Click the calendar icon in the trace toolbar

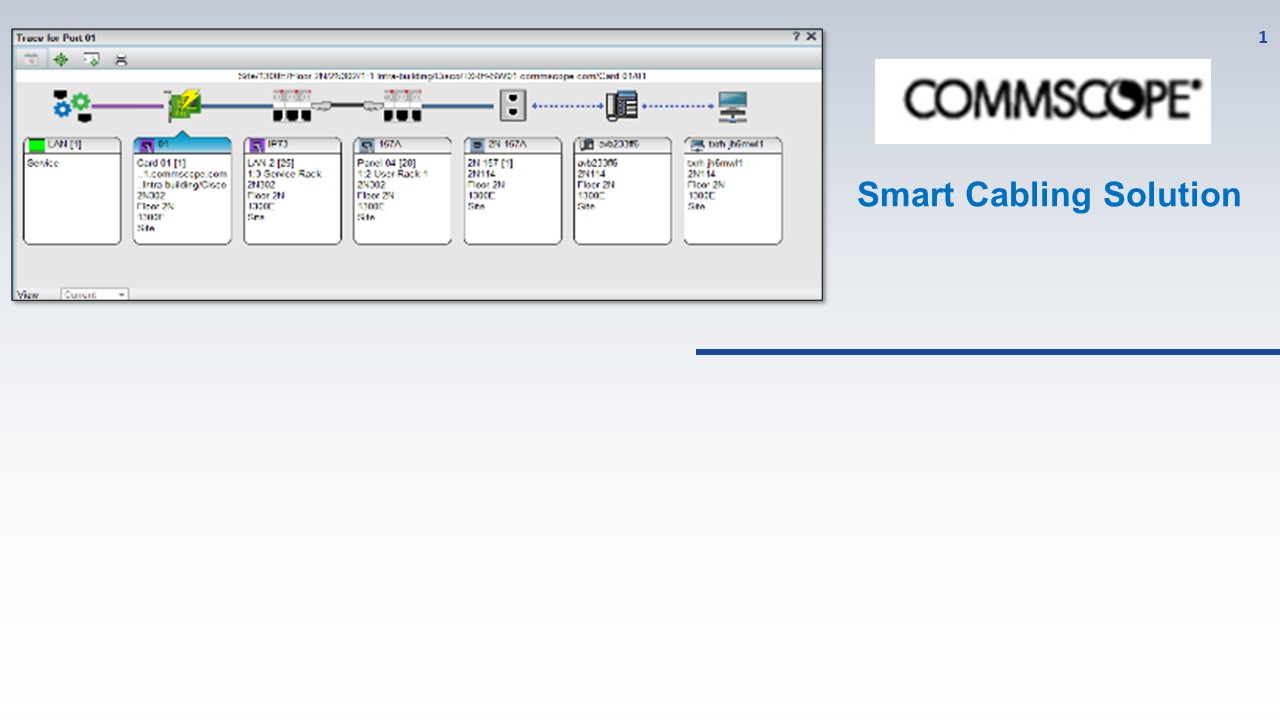(x=31, y=59)
